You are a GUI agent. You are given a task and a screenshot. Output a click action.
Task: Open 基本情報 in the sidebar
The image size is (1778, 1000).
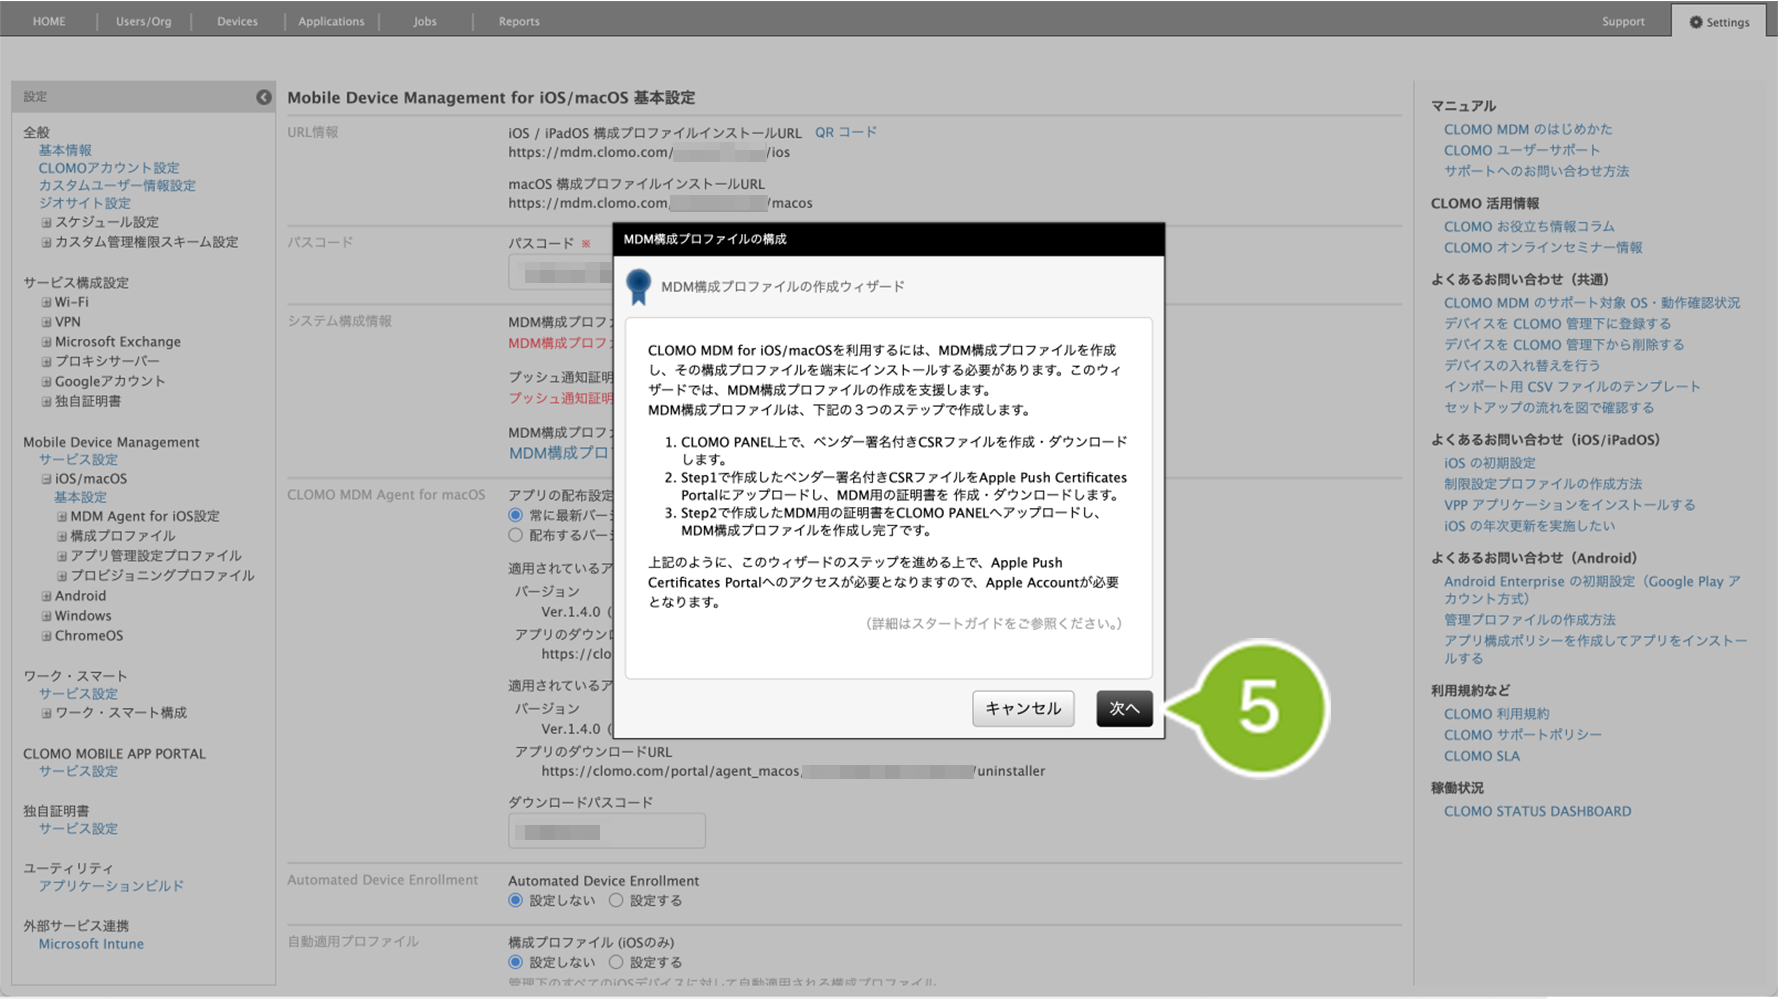tap(65, 150)
